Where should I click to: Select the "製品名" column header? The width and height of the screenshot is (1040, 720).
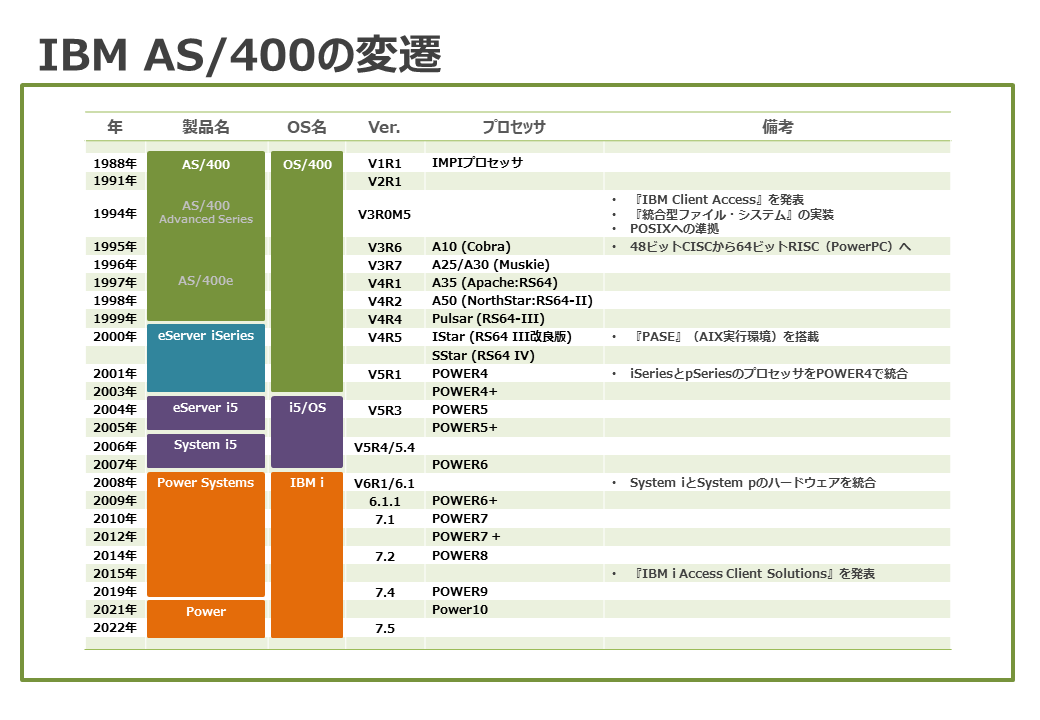[x=206, y=127]
